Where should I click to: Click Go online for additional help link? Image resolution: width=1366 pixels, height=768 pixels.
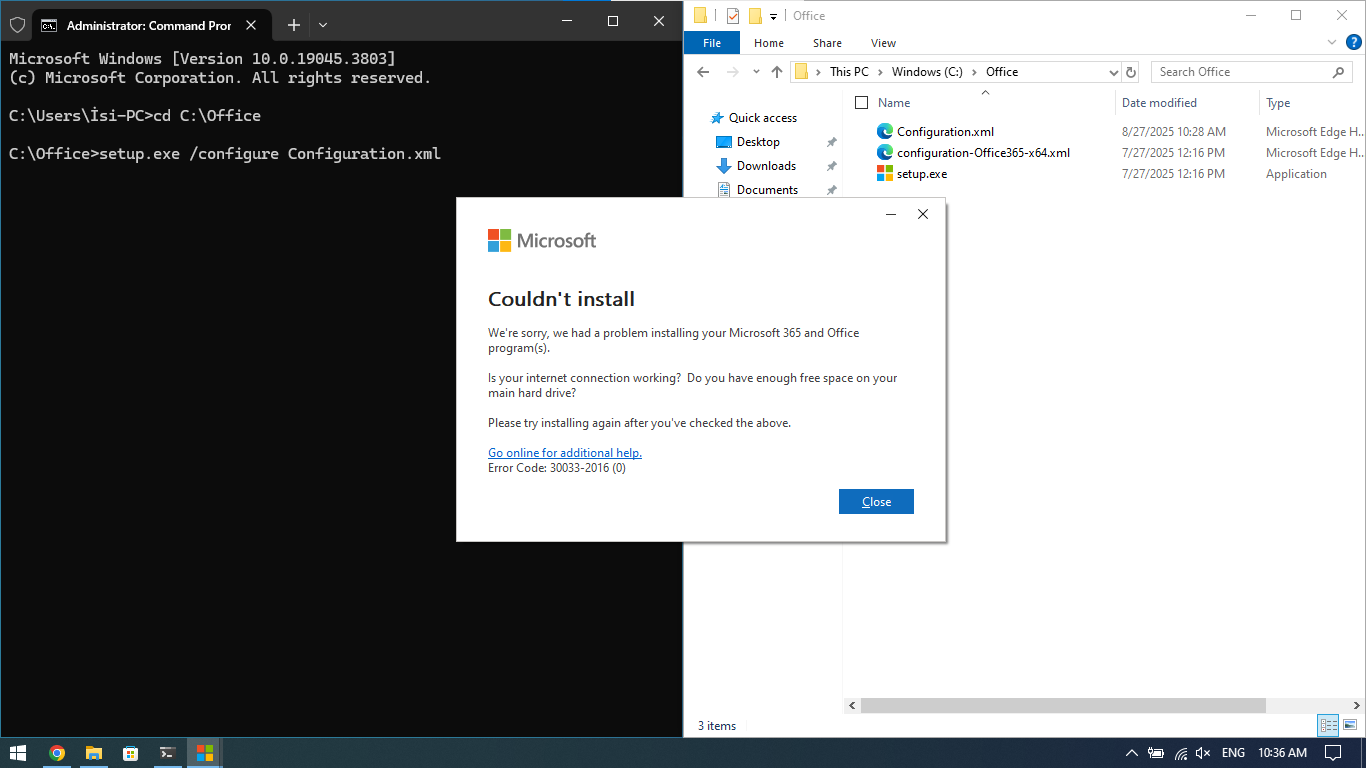(x=565, y=453)
